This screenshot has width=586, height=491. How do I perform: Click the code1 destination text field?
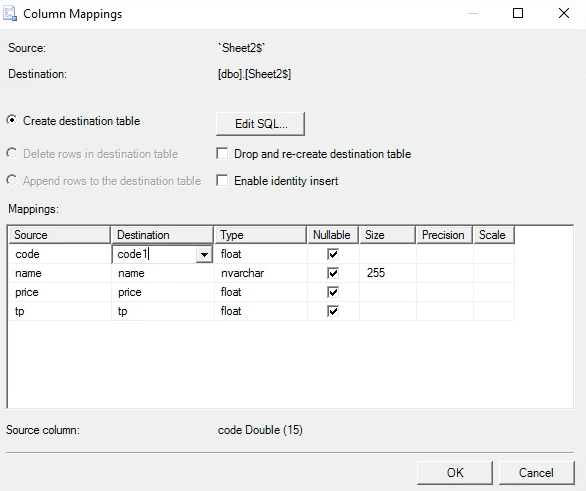tap(154, 254)
